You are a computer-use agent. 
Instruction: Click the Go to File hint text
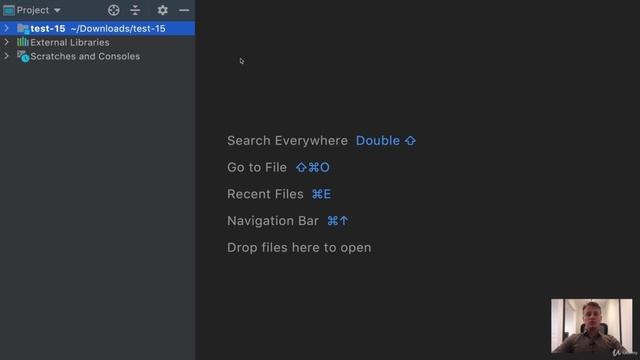click(257, 167)
